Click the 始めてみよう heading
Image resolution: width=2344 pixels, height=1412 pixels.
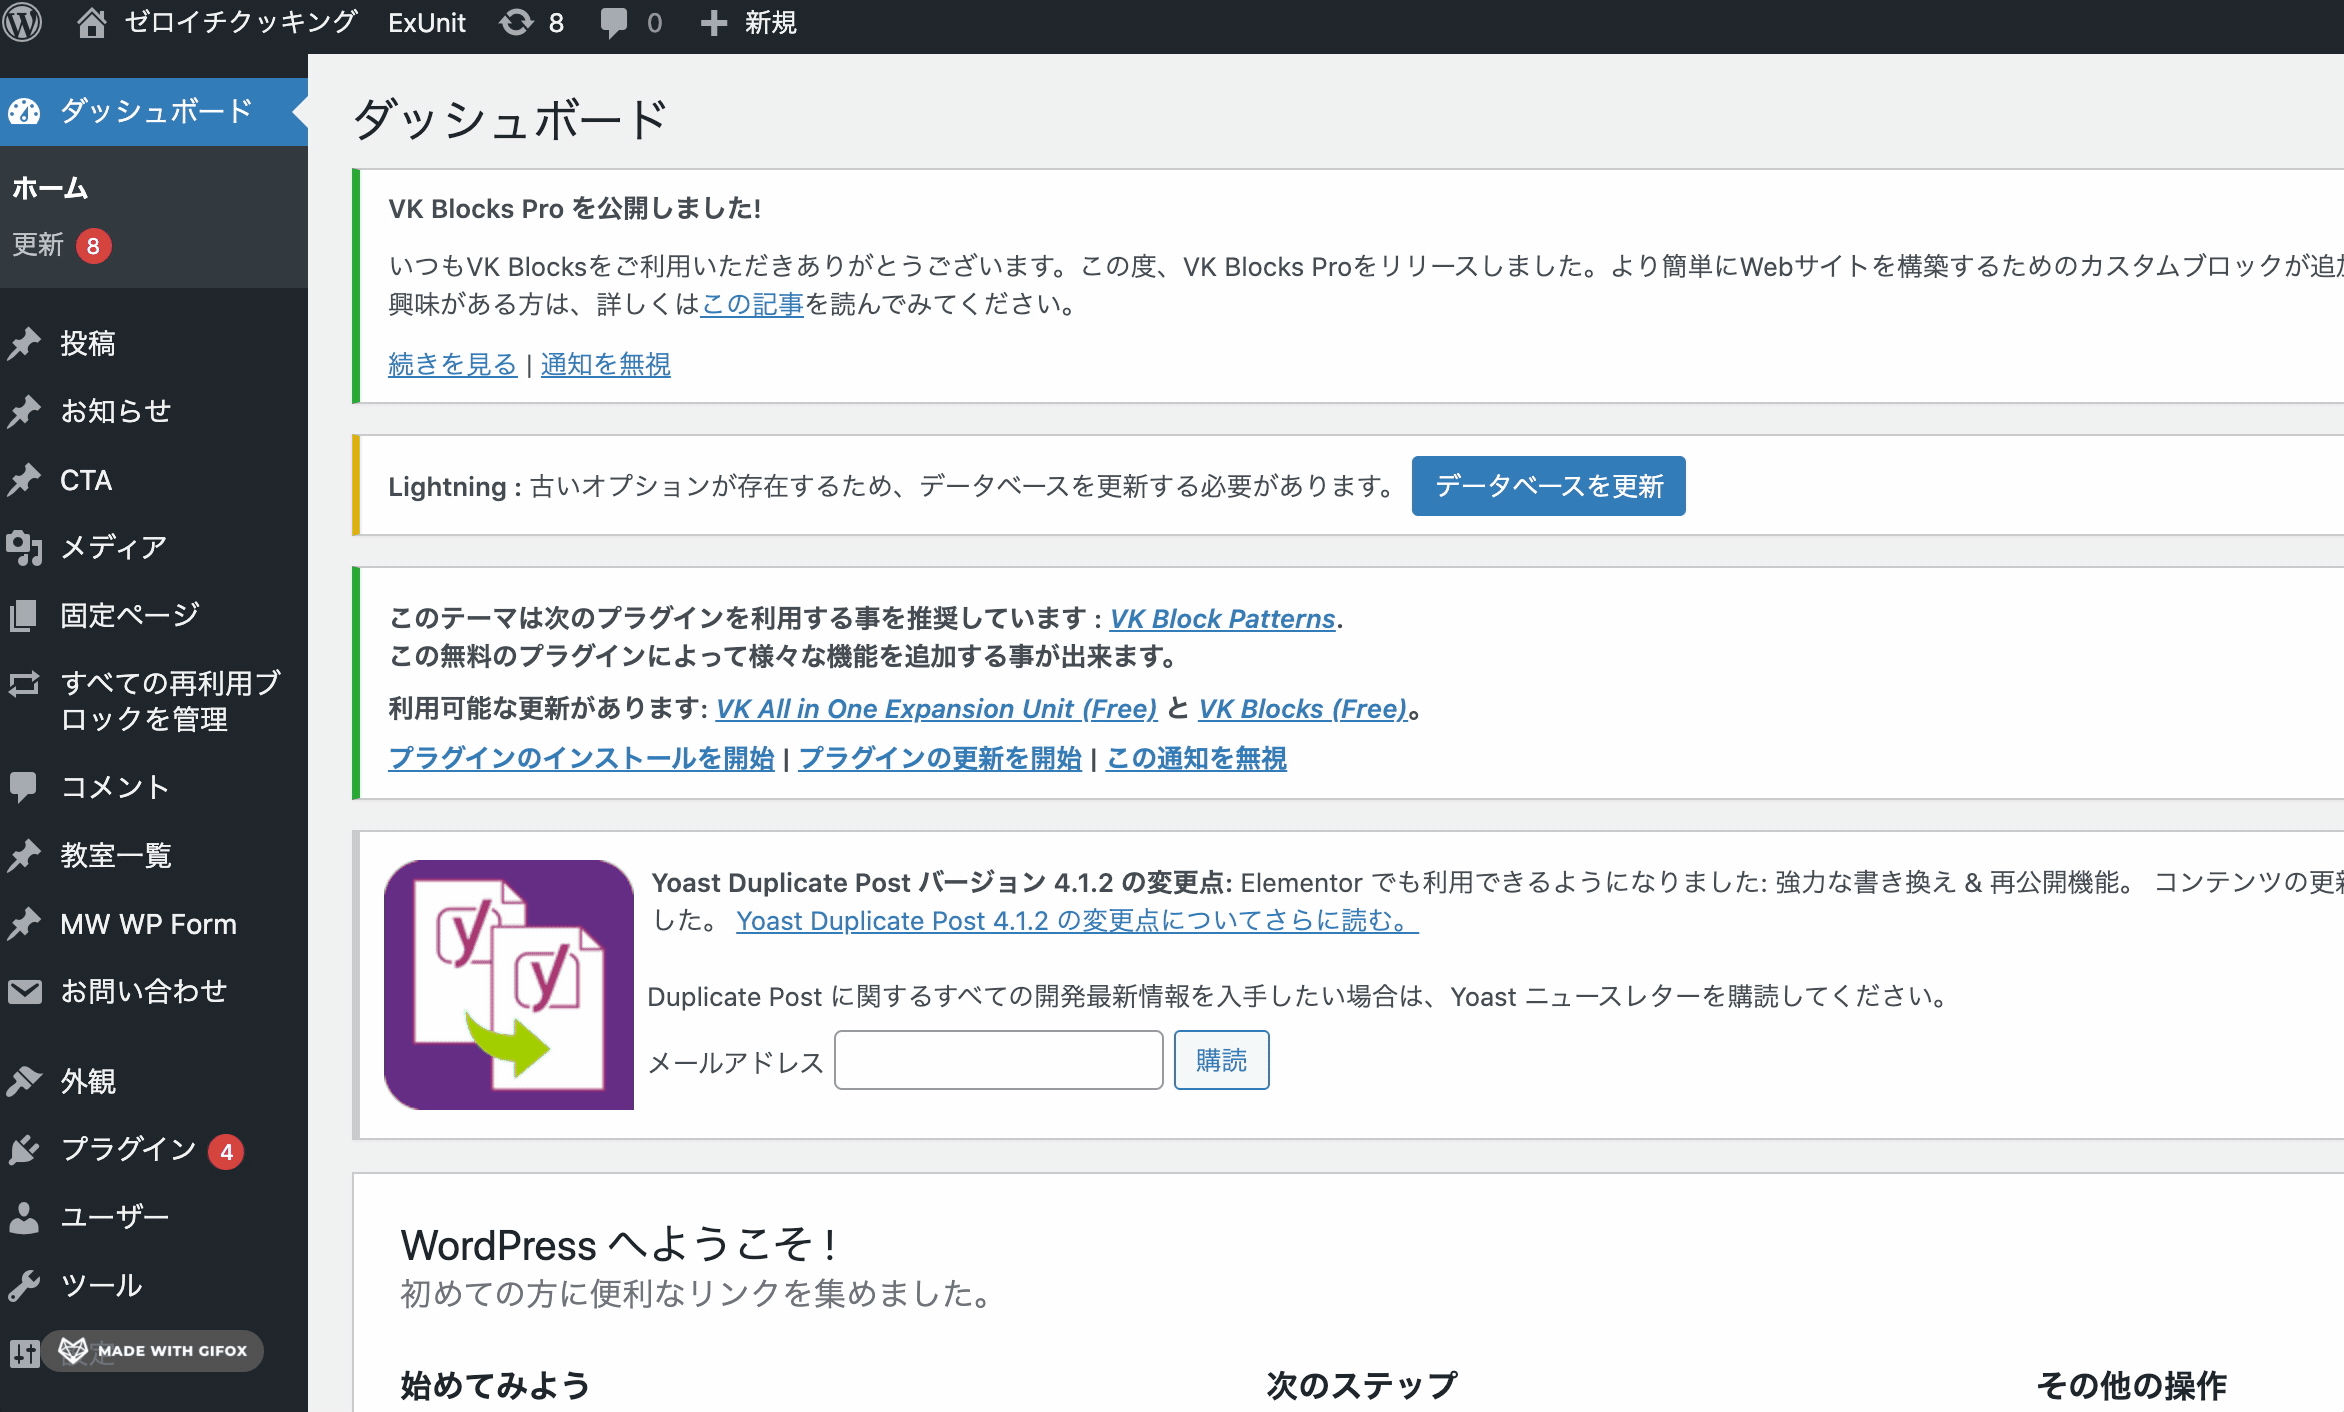point(495,1385)
